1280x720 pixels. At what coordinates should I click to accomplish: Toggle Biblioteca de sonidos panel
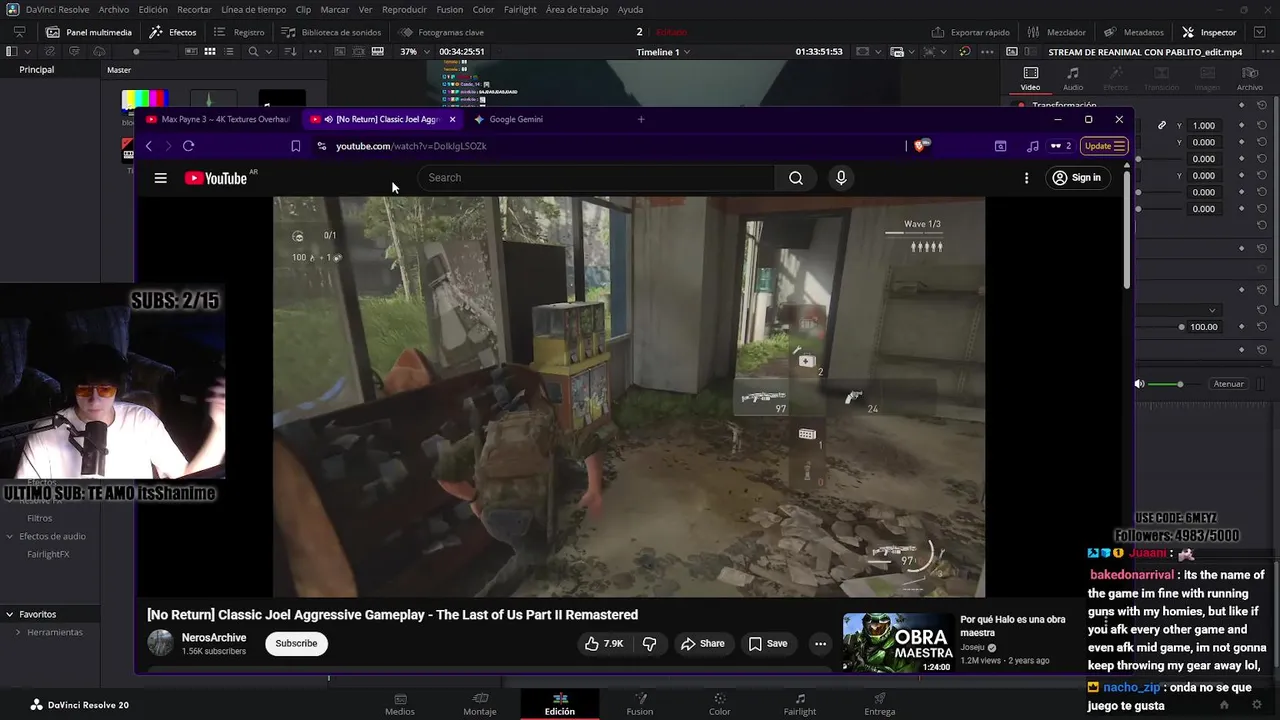coord(331,32)
